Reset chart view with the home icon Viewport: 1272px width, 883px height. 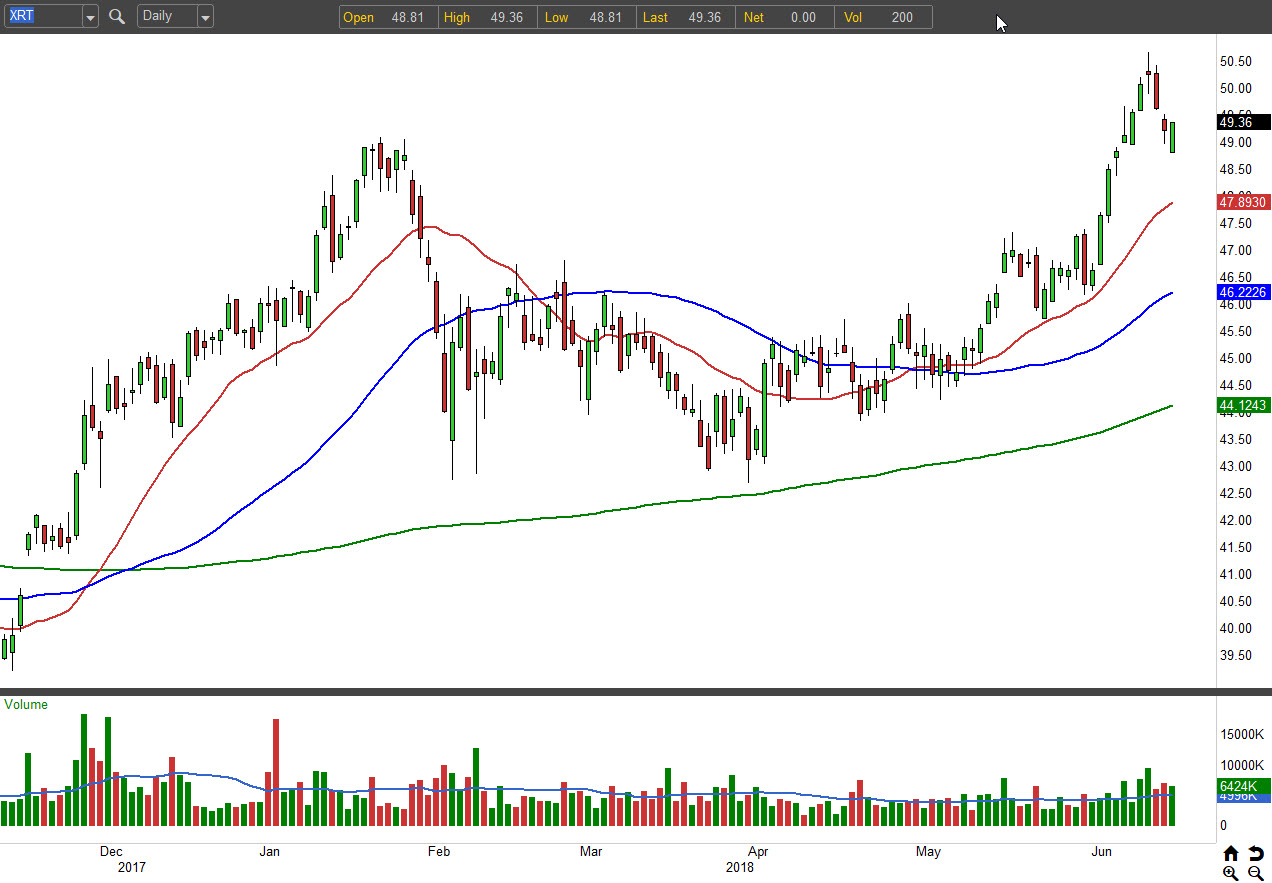pyautogui.click(x=1230, y=853)
